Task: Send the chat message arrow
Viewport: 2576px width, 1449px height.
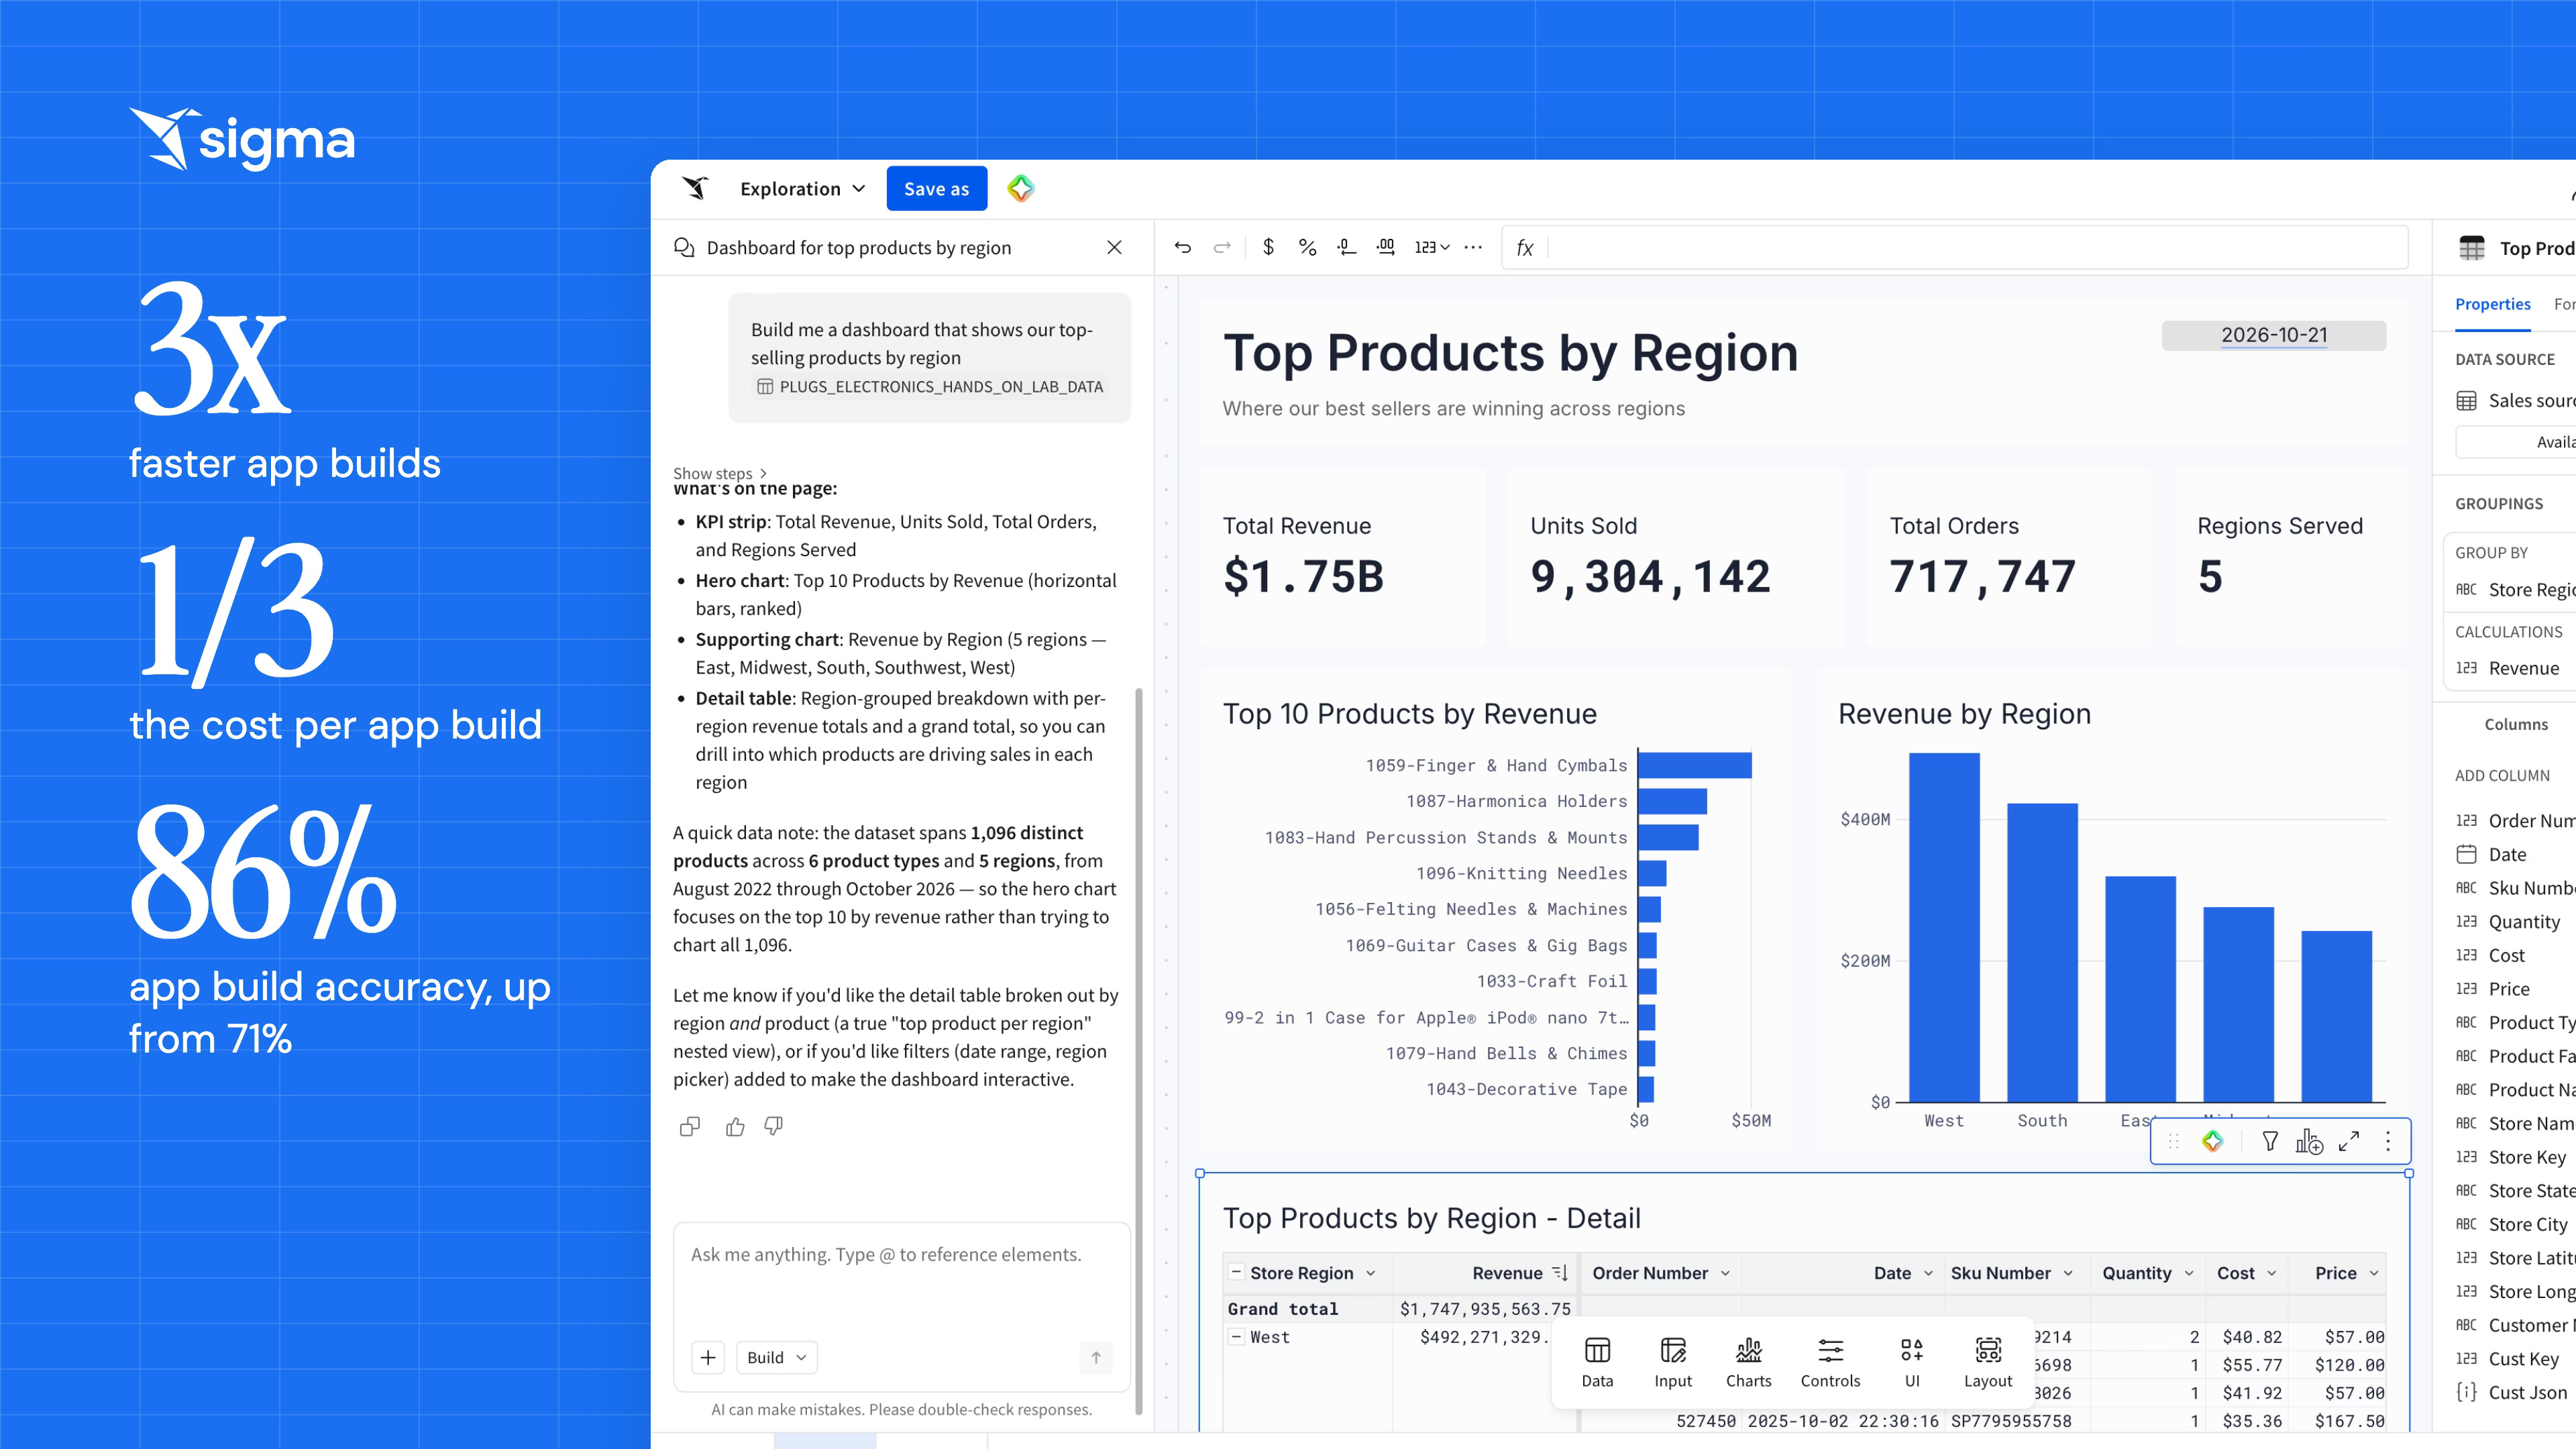Action: [x=1096, y=1357]
